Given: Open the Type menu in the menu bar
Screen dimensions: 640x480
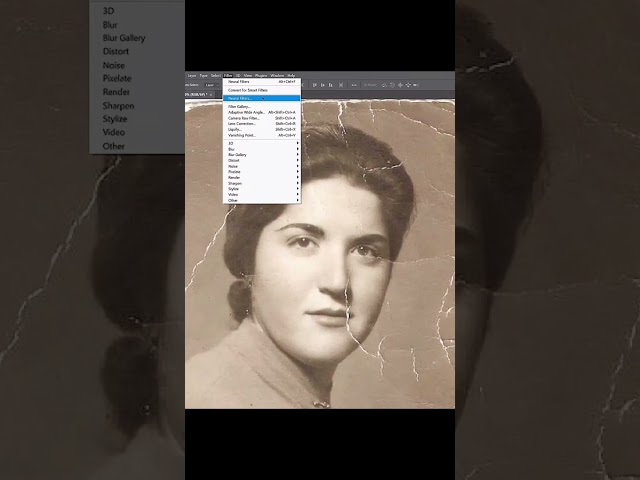Looking at the screenshot, I should (x=203, y=76).
